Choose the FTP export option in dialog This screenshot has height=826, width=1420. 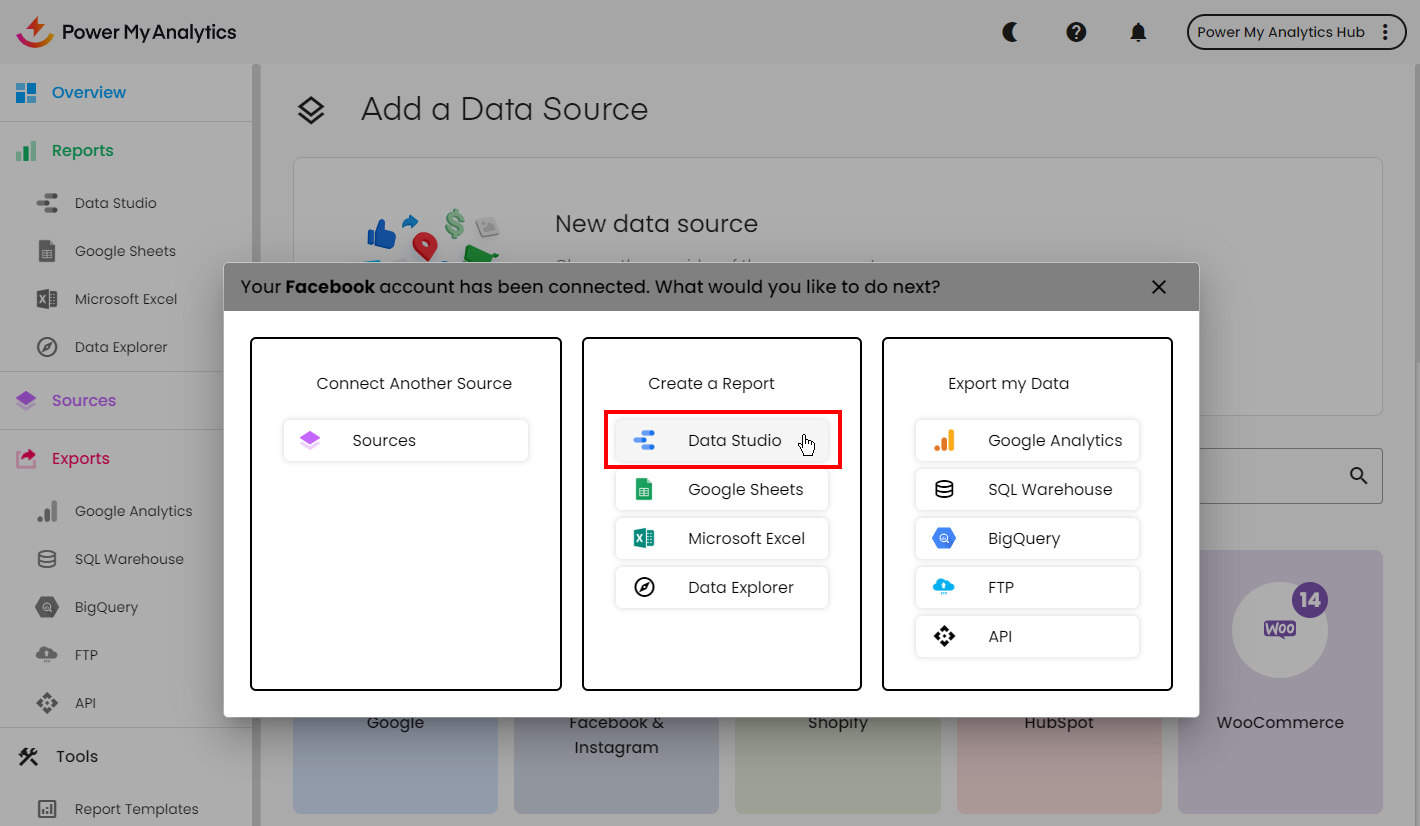[x=1027, y=587]
